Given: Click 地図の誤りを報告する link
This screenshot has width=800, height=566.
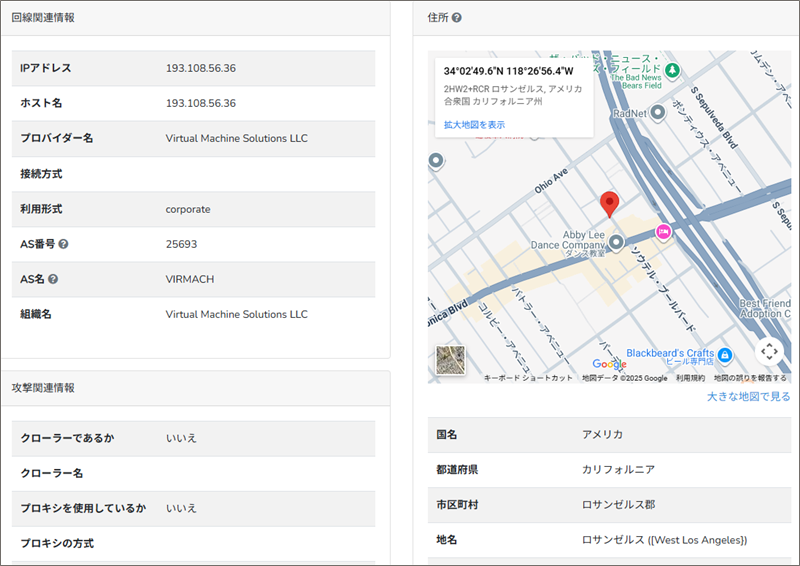Looking at the screenshot, I should point(750,378).
